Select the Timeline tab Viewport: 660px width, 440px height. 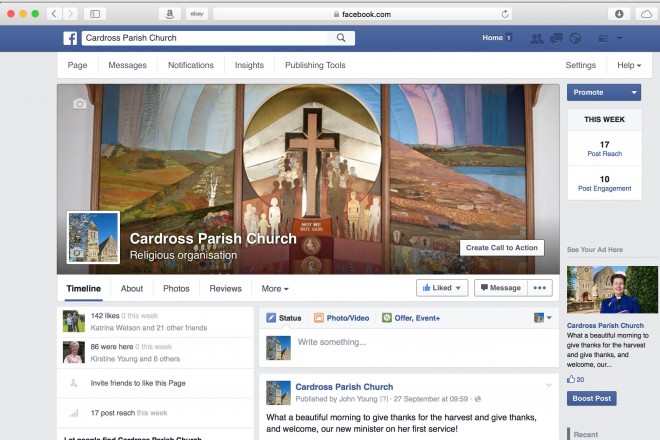[x=83, y=288]
